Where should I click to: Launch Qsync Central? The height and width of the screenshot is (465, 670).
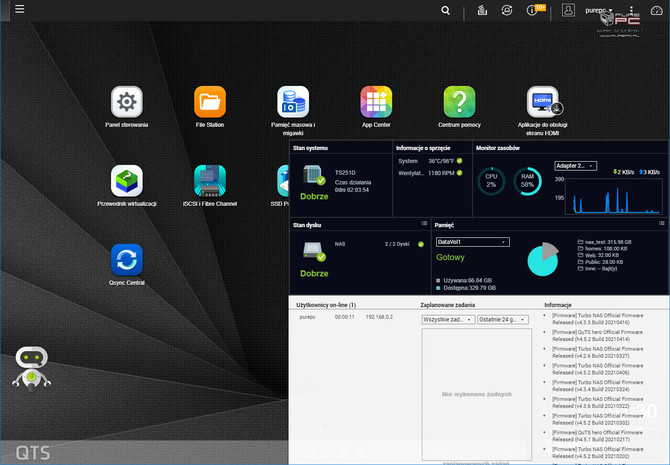pyautogui.click(x=126, y=260)
